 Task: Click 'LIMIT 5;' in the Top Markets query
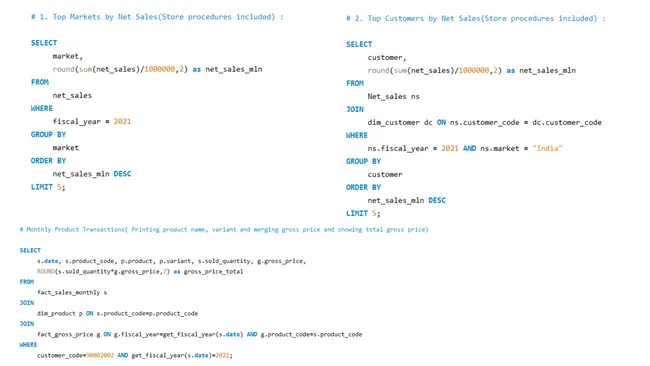coord(48,187)
